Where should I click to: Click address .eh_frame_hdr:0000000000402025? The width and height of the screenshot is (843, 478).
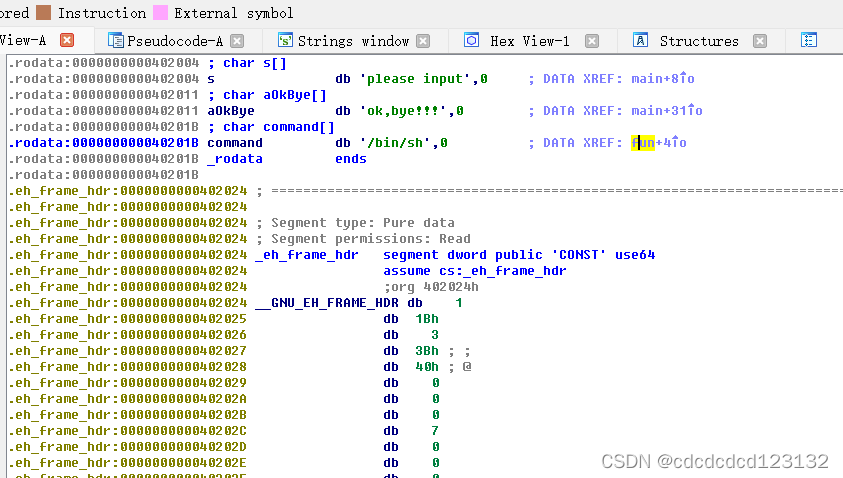pos(127,319)
